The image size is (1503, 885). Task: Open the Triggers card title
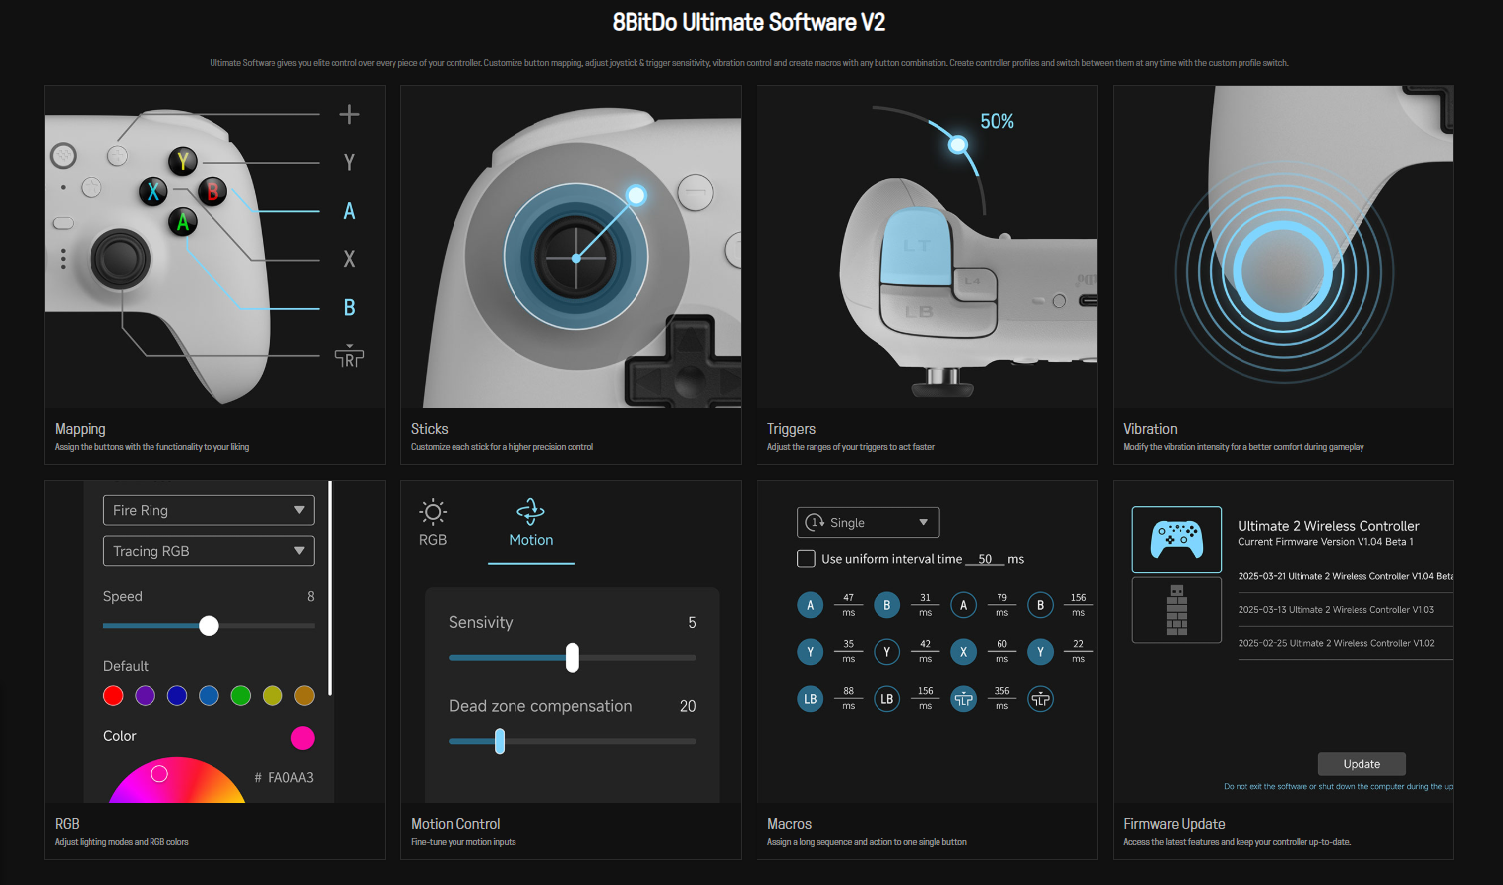[x=791, y=429]
